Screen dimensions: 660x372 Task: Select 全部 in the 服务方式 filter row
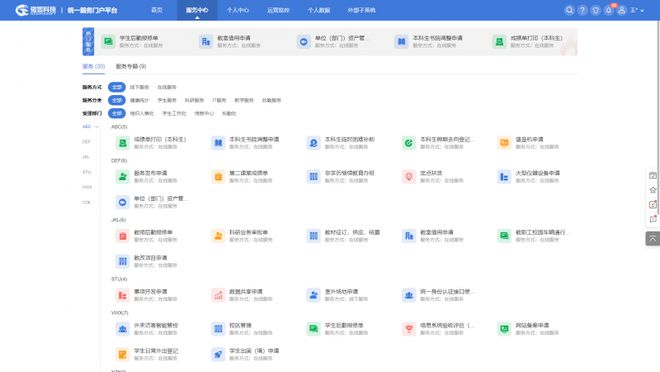[x=117, y=87]
